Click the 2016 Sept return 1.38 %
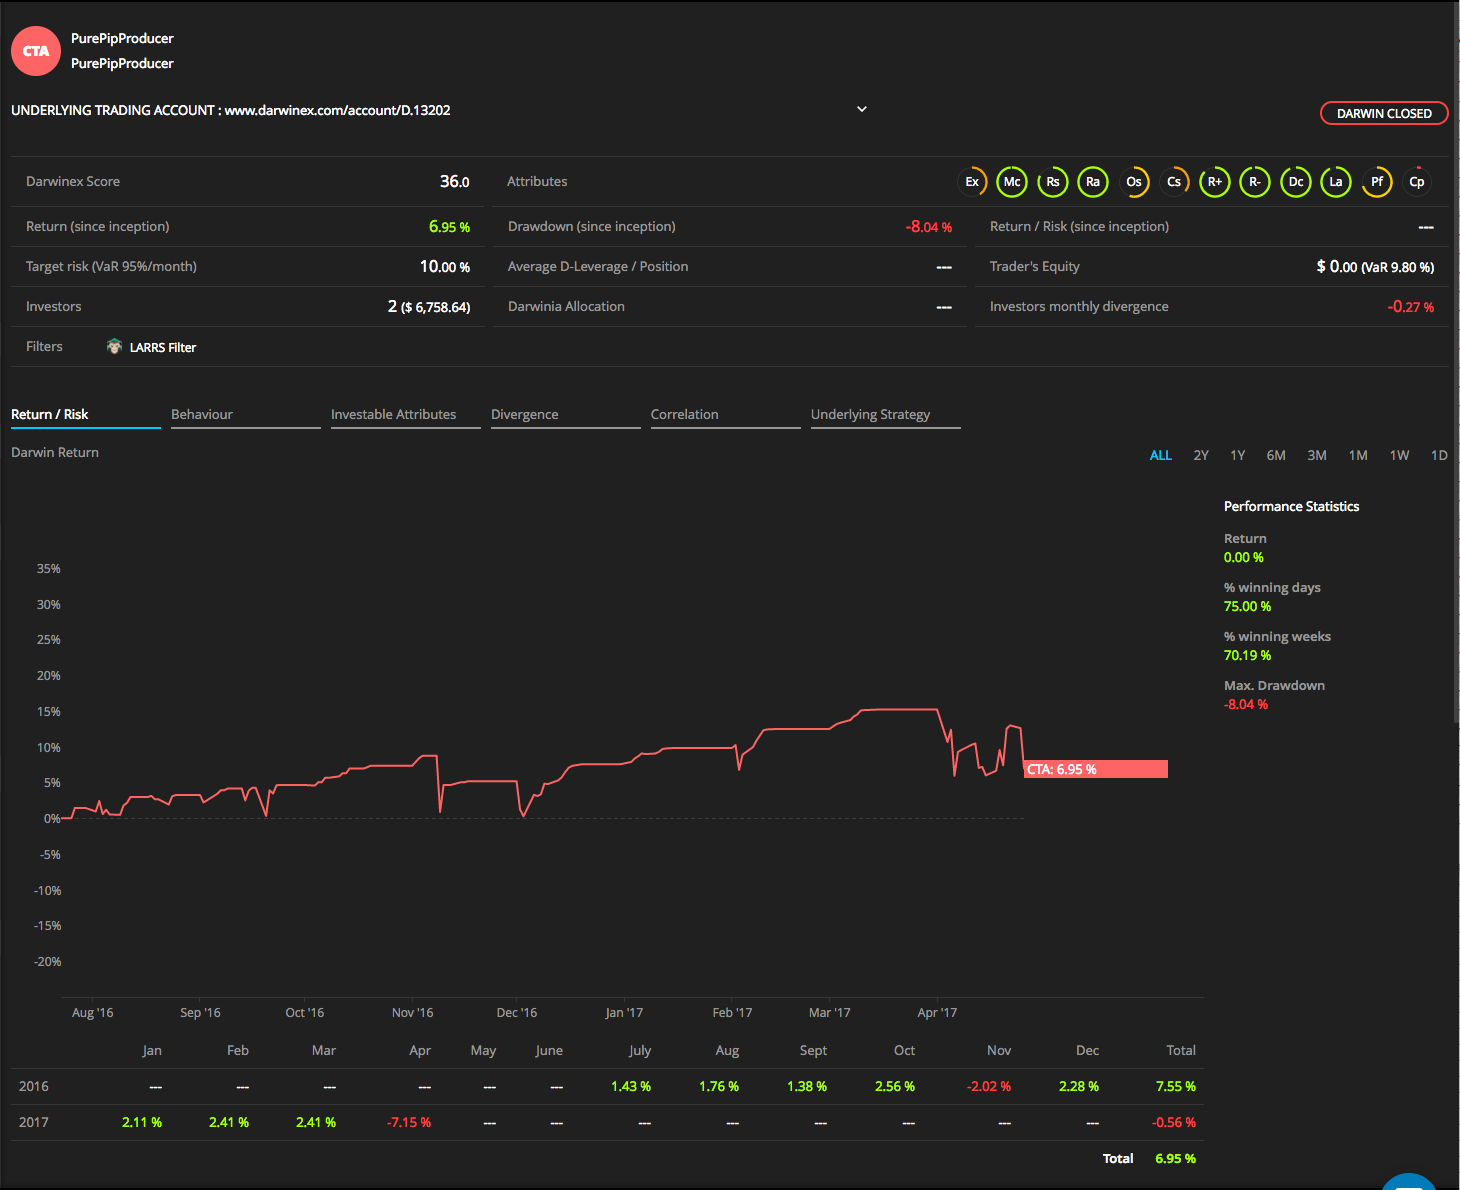Screen dimensions: 1460x1190 807,1086
